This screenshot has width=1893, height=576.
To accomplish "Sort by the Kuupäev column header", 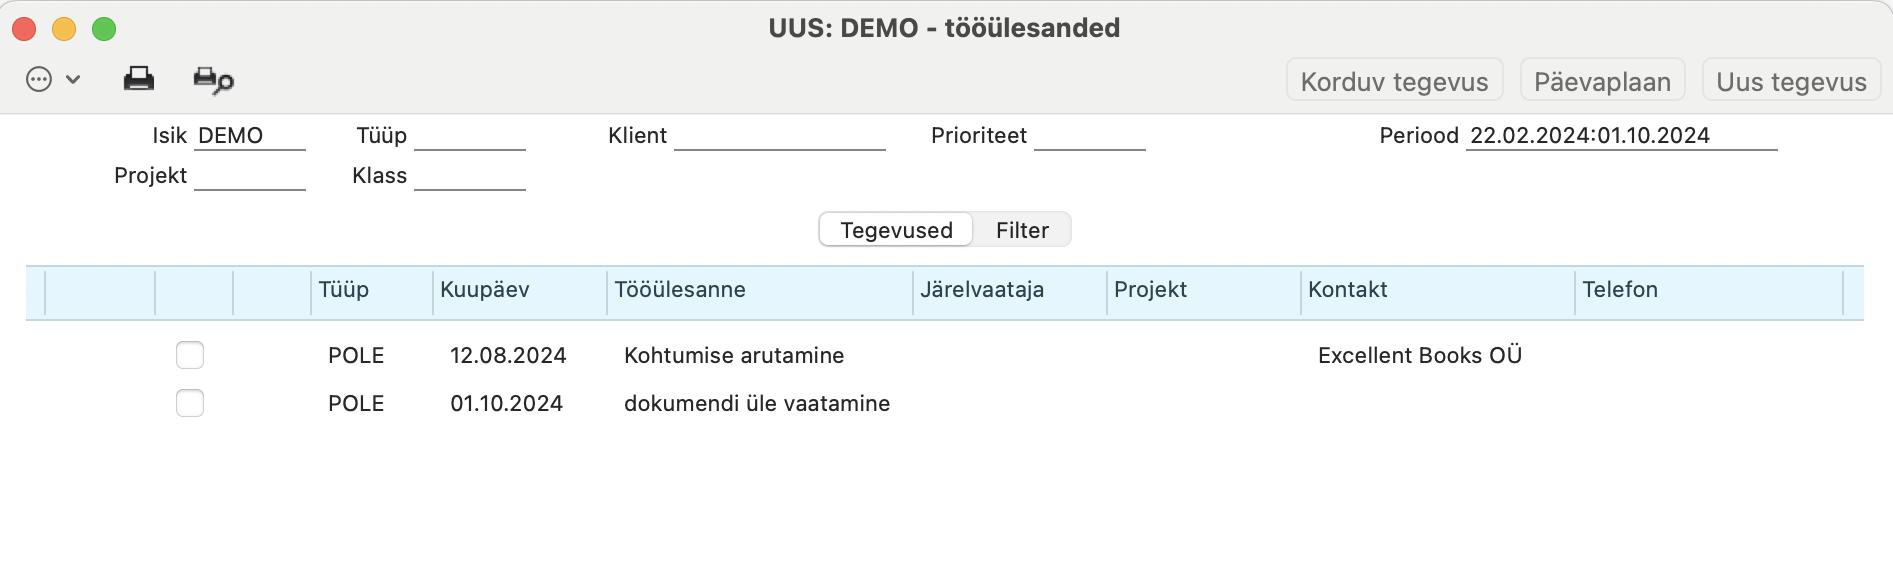I will (520, 290).
